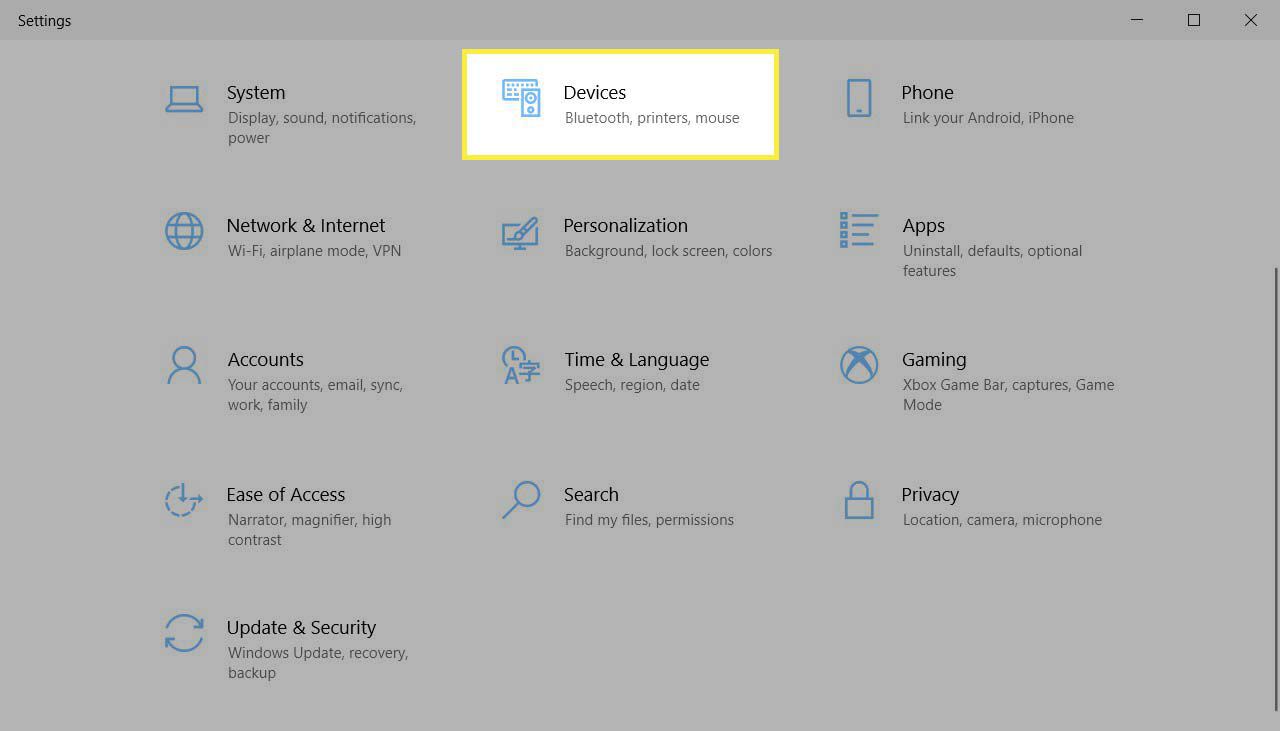Click the Update & Security arrows icon
Image resolution: width=1280 pixels, height=731 pixels.
pyautogui.click(x=184, y=633)
